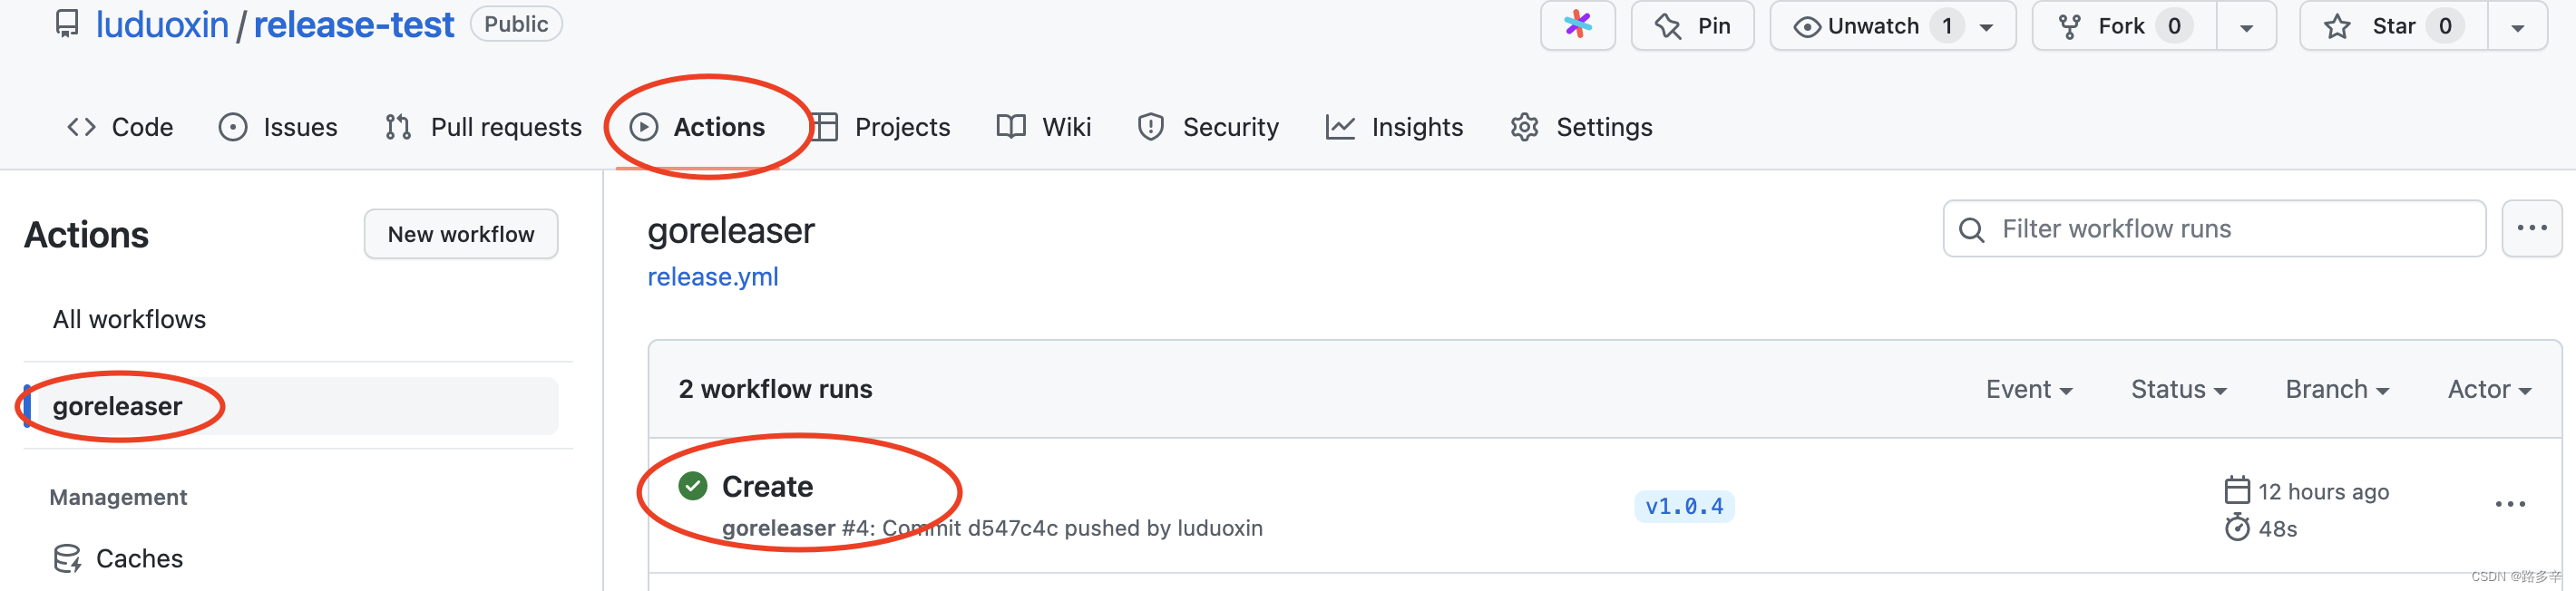Type in the Filter workflow runs field
Image resolution: width=2576 pixels, height=591 pixels.
(2150, 229)
